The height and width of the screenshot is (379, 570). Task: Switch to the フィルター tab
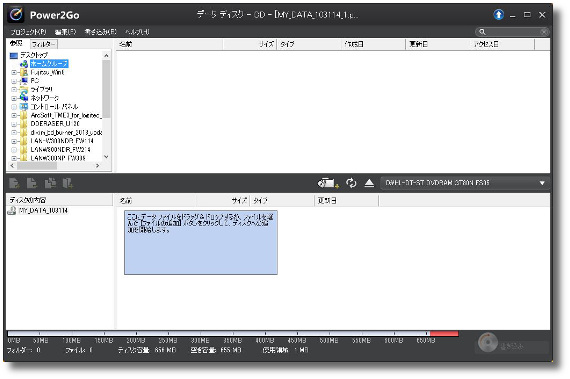[x=44, y=44]
